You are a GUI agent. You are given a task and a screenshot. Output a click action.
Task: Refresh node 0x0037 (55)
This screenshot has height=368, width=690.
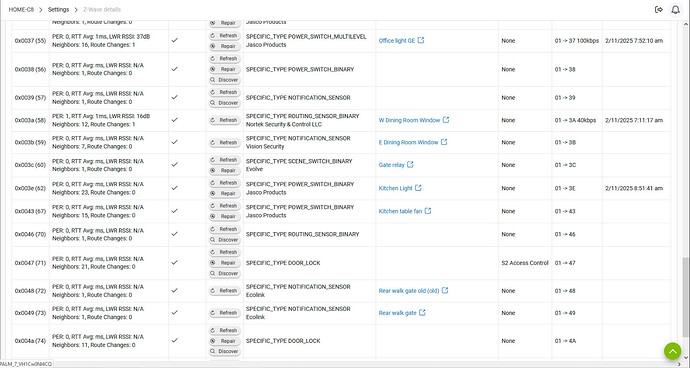click(224, 35)
